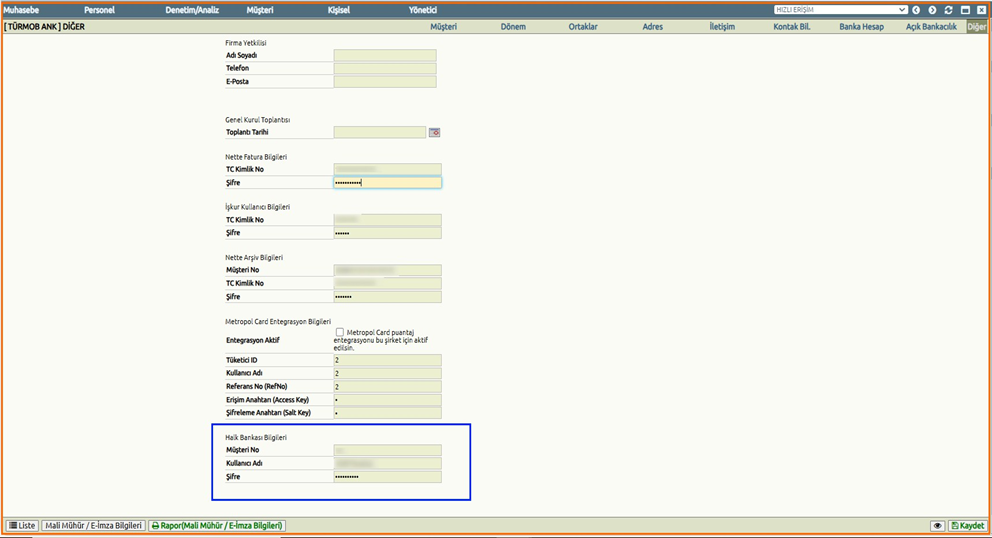The image size is (992, 538).
Task: Switch to the Açık Bankacılık tab
Action: [931, 27]
